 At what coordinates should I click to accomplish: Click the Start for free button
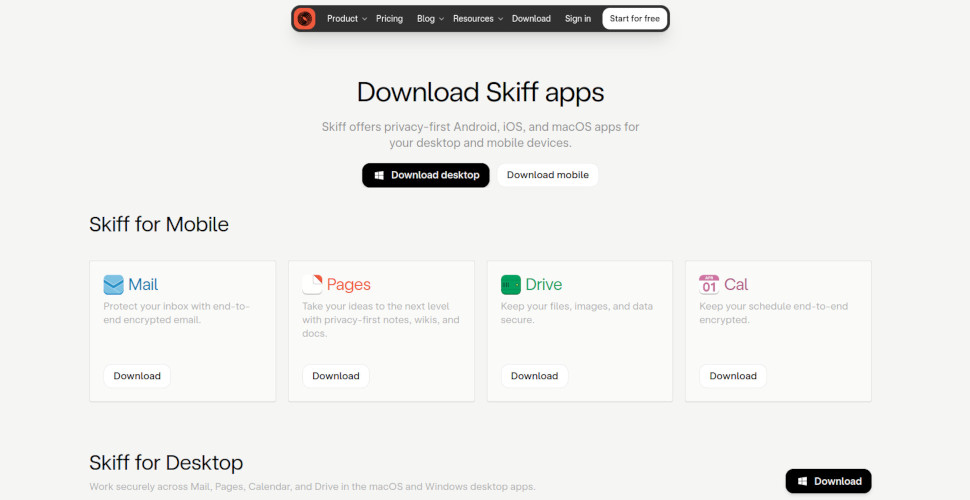point(635,19)
